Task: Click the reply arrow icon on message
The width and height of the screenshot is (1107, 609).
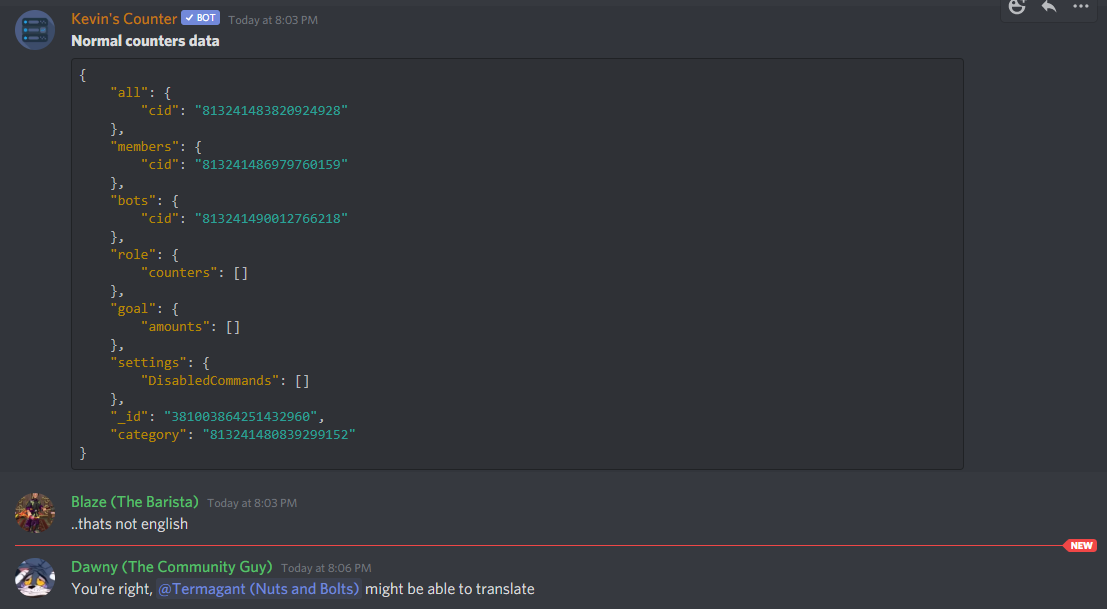Action: coord(1049,7)
